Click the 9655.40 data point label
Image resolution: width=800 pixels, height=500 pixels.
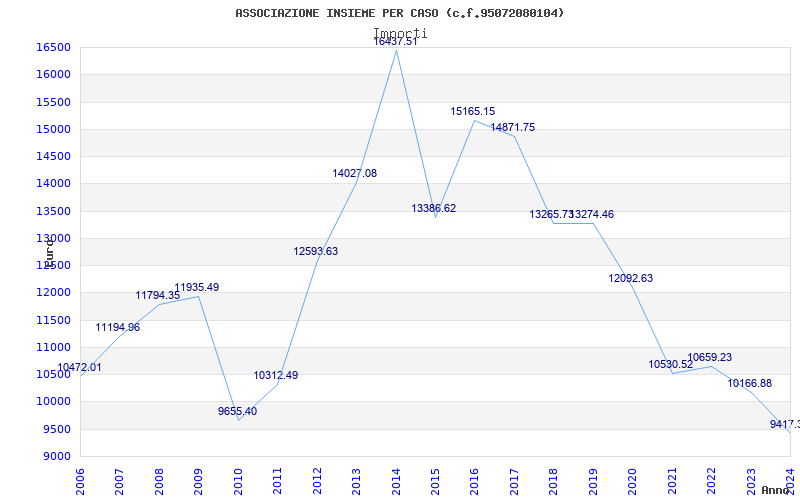[237, 411]
